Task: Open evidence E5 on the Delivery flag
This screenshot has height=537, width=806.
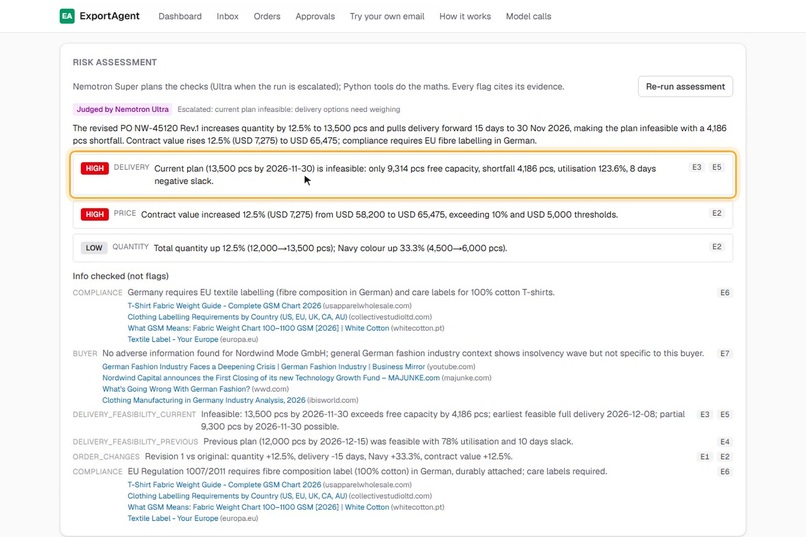Action: coord(717,167)
